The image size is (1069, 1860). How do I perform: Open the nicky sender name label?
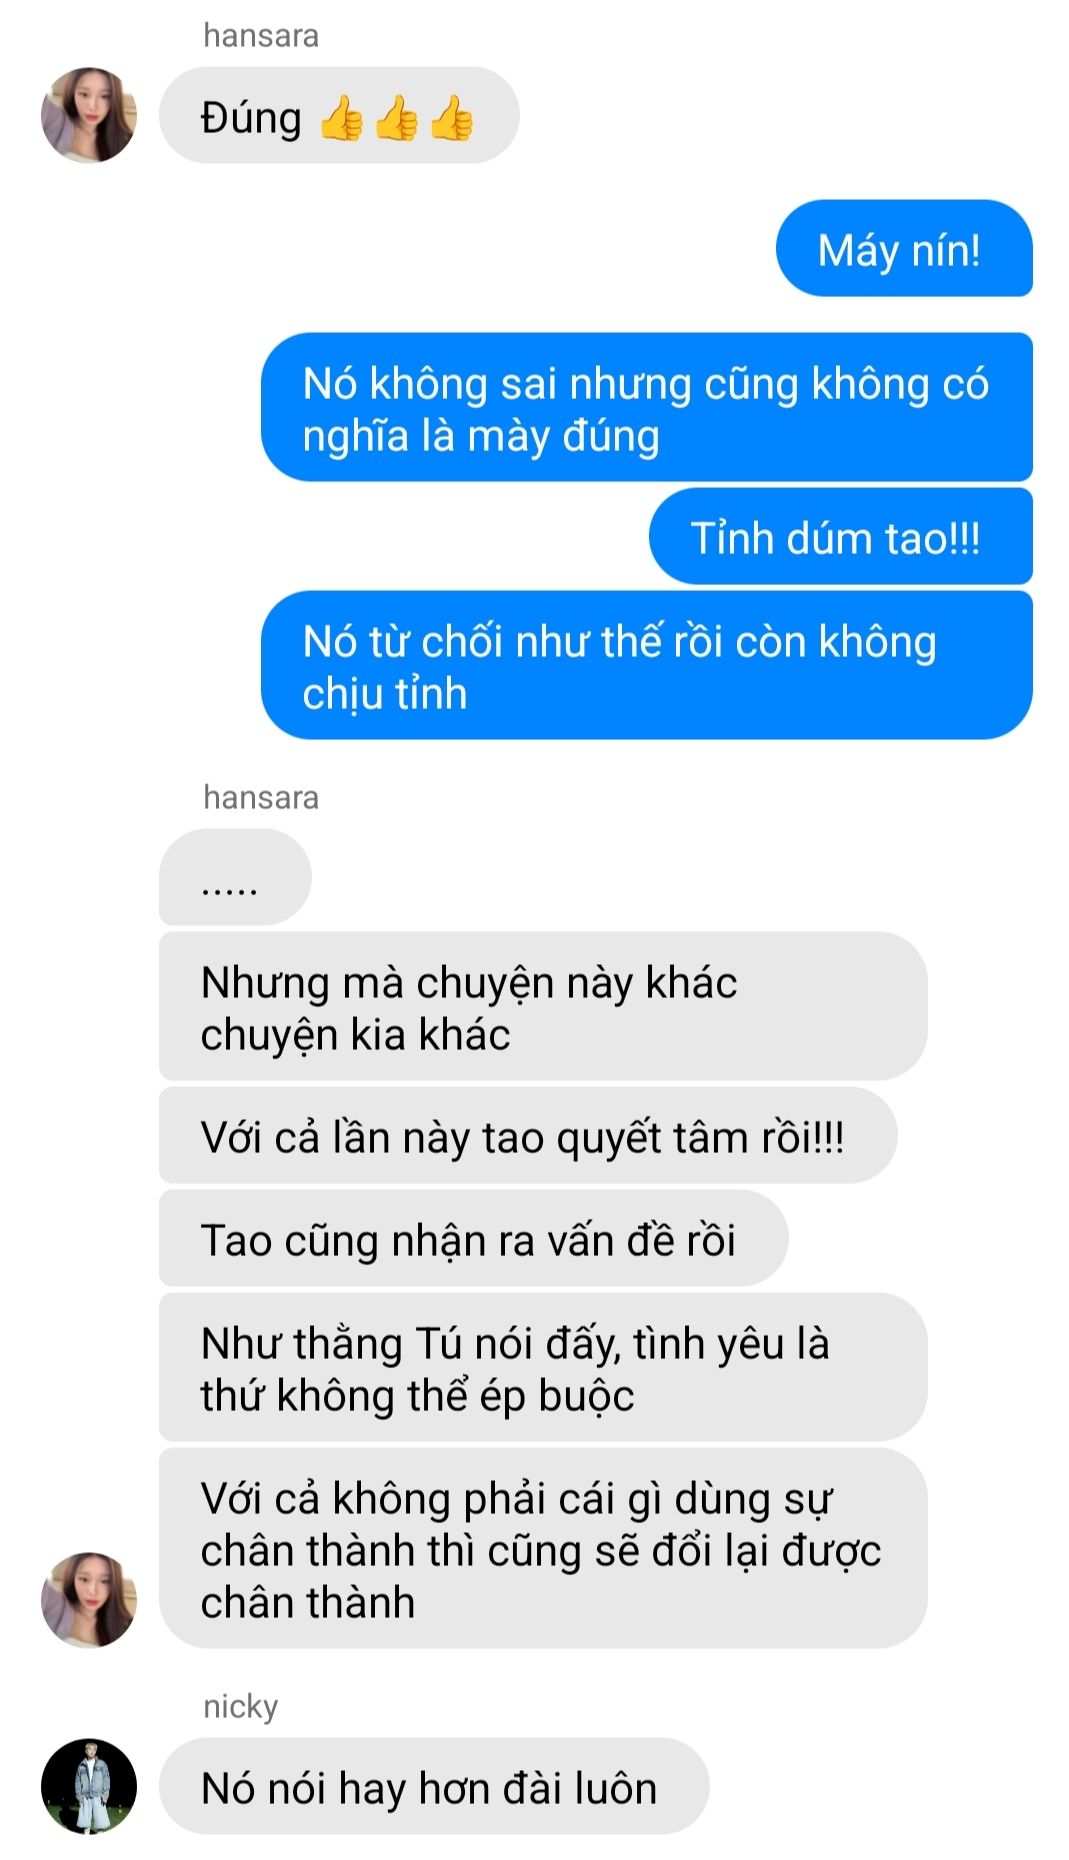[240, 1706]
